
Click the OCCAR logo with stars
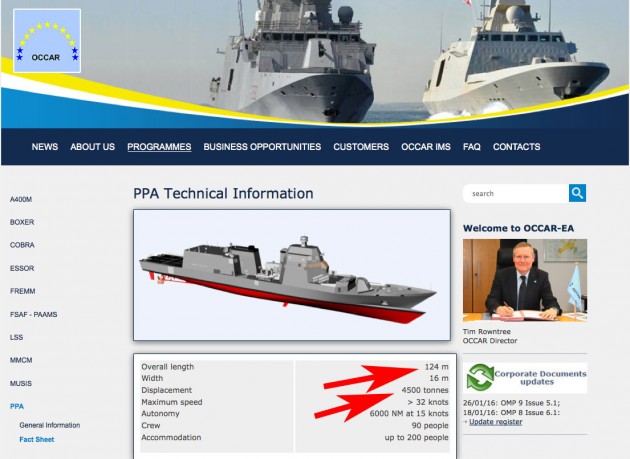coord(47,41)
